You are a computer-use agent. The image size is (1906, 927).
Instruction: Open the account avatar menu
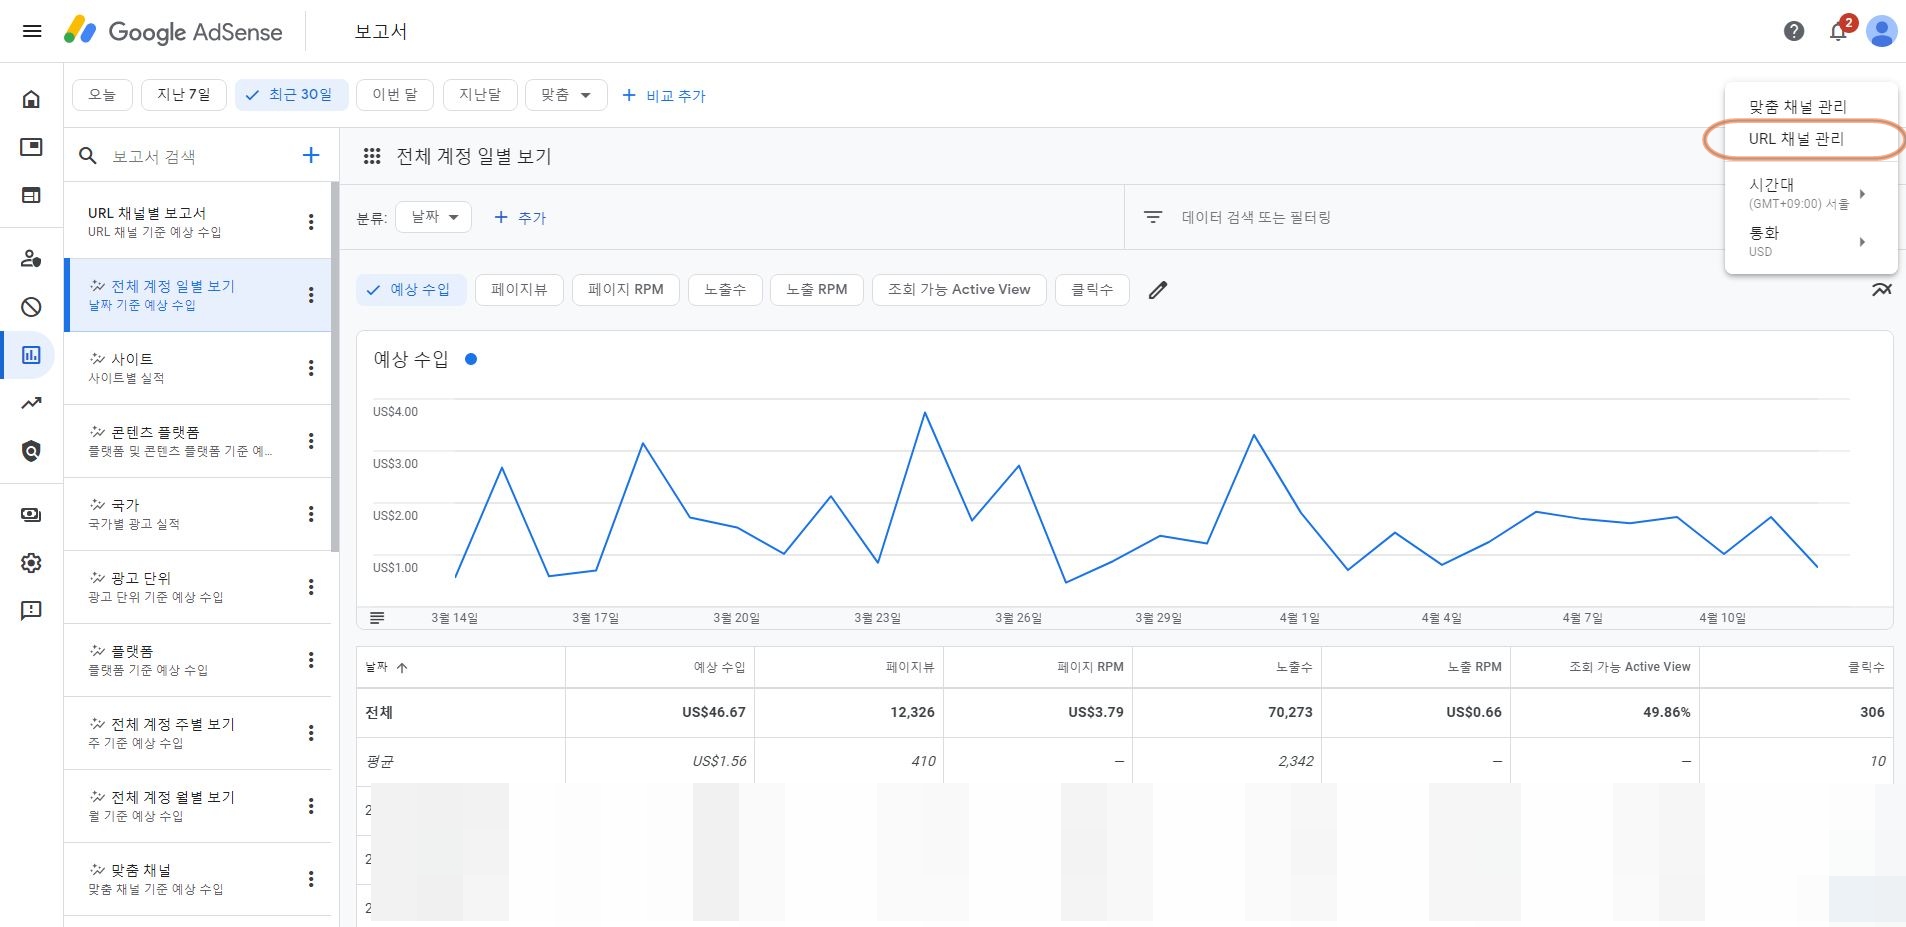click(x=1881, y=31)
